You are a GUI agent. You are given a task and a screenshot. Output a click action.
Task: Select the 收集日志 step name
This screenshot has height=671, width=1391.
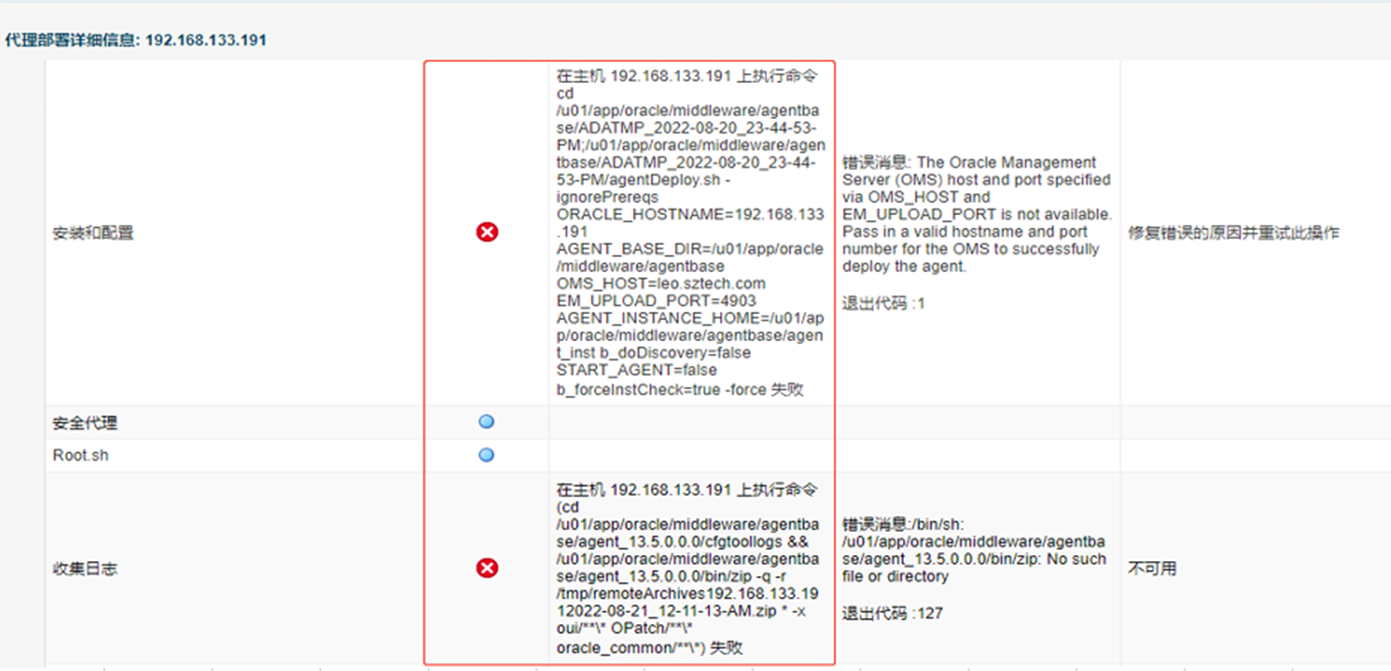coord(85,568)
